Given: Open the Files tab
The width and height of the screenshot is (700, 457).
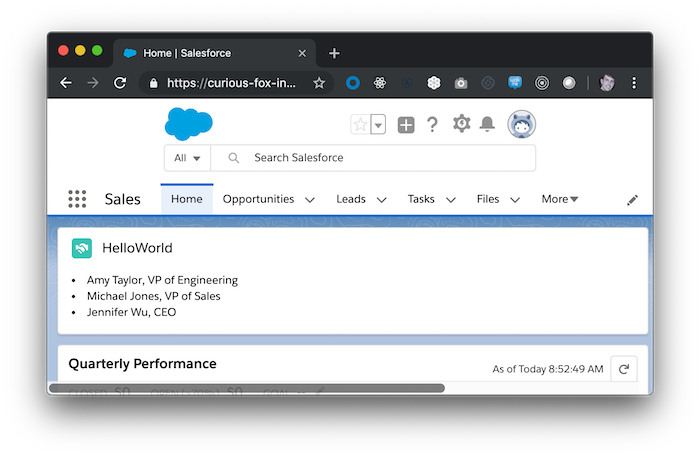Looking at the screenshot, I should pos(488,199).
